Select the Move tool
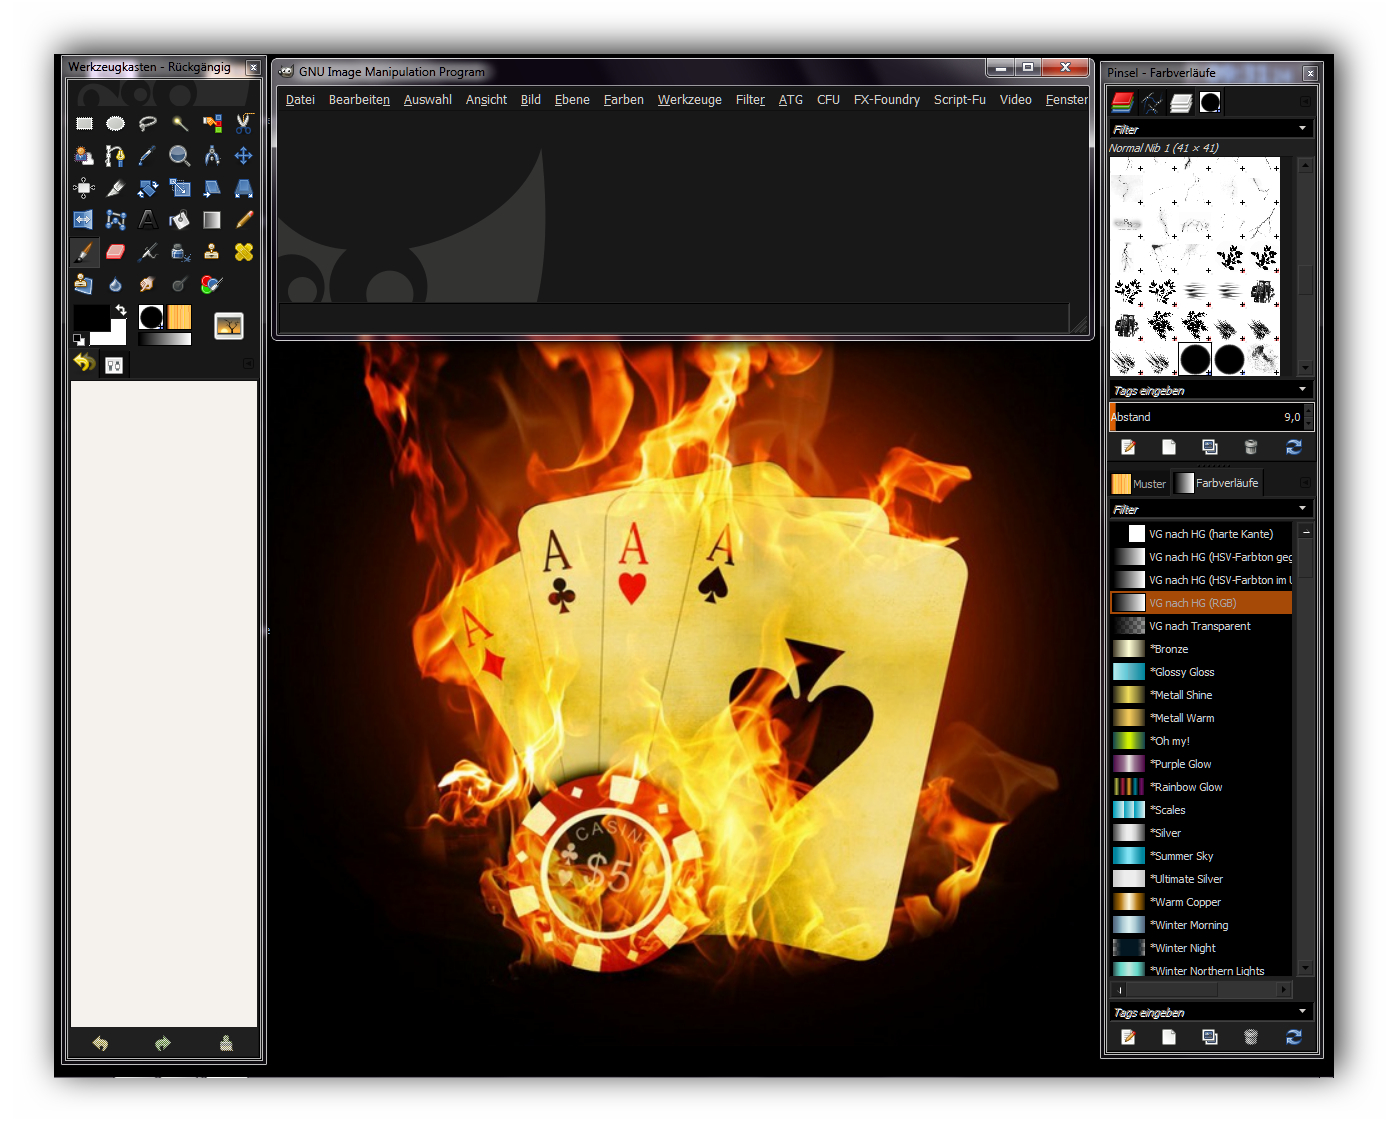Screen dimensions: 1388x1132 244,156
